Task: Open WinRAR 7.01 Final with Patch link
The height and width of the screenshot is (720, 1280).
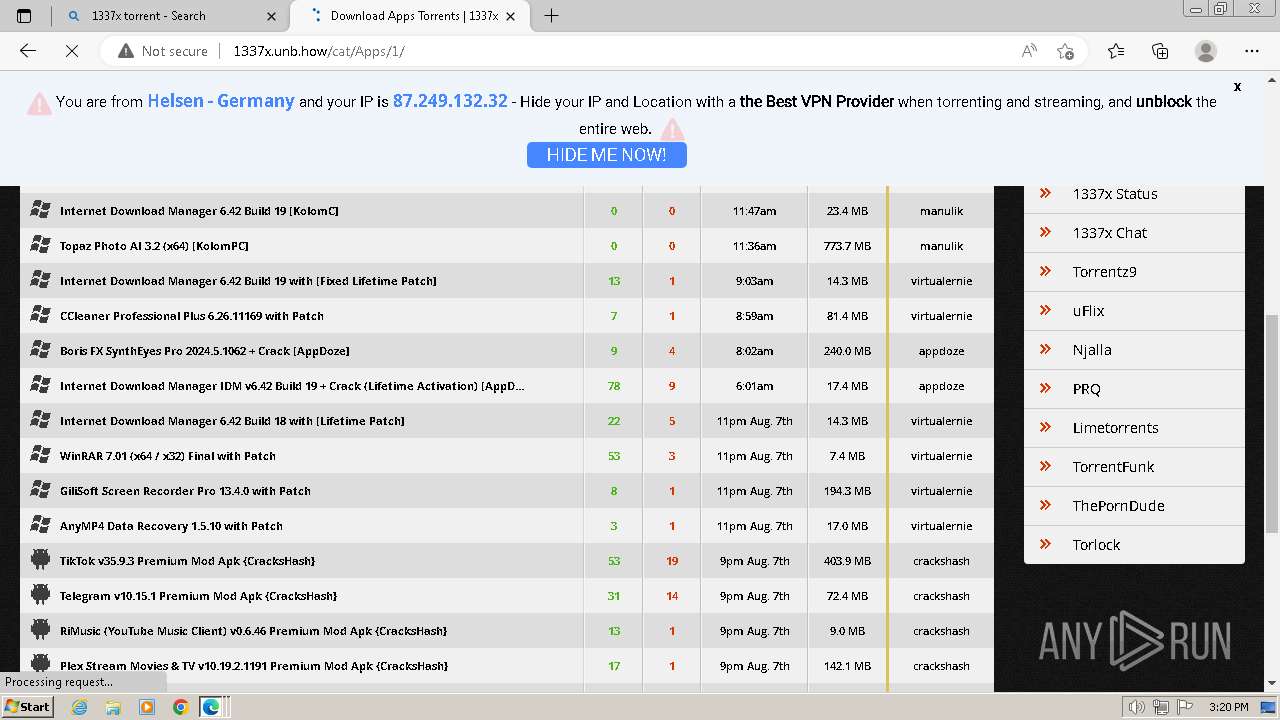Action: click(x=168, y=456)
